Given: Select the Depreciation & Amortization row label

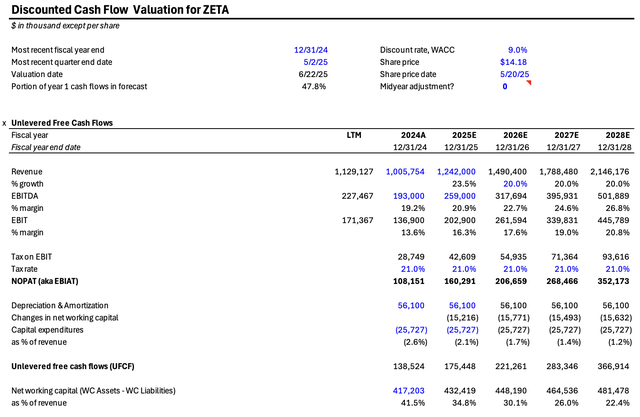Looking at the screenshot, I should click(60, 306).
